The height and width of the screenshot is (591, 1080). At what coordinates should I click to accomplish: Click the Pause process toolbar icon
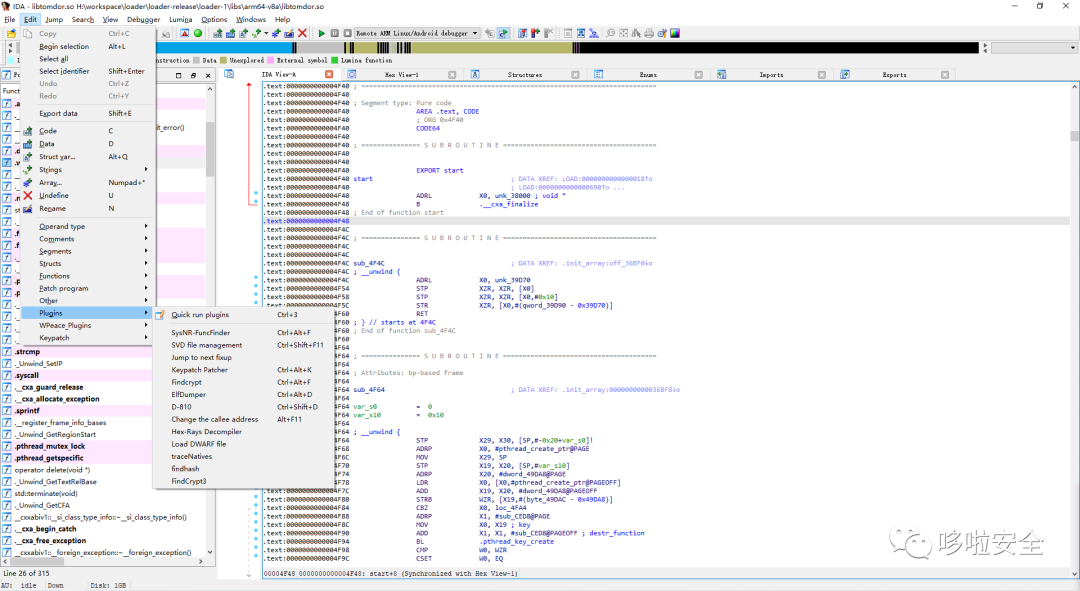point(334,33)
